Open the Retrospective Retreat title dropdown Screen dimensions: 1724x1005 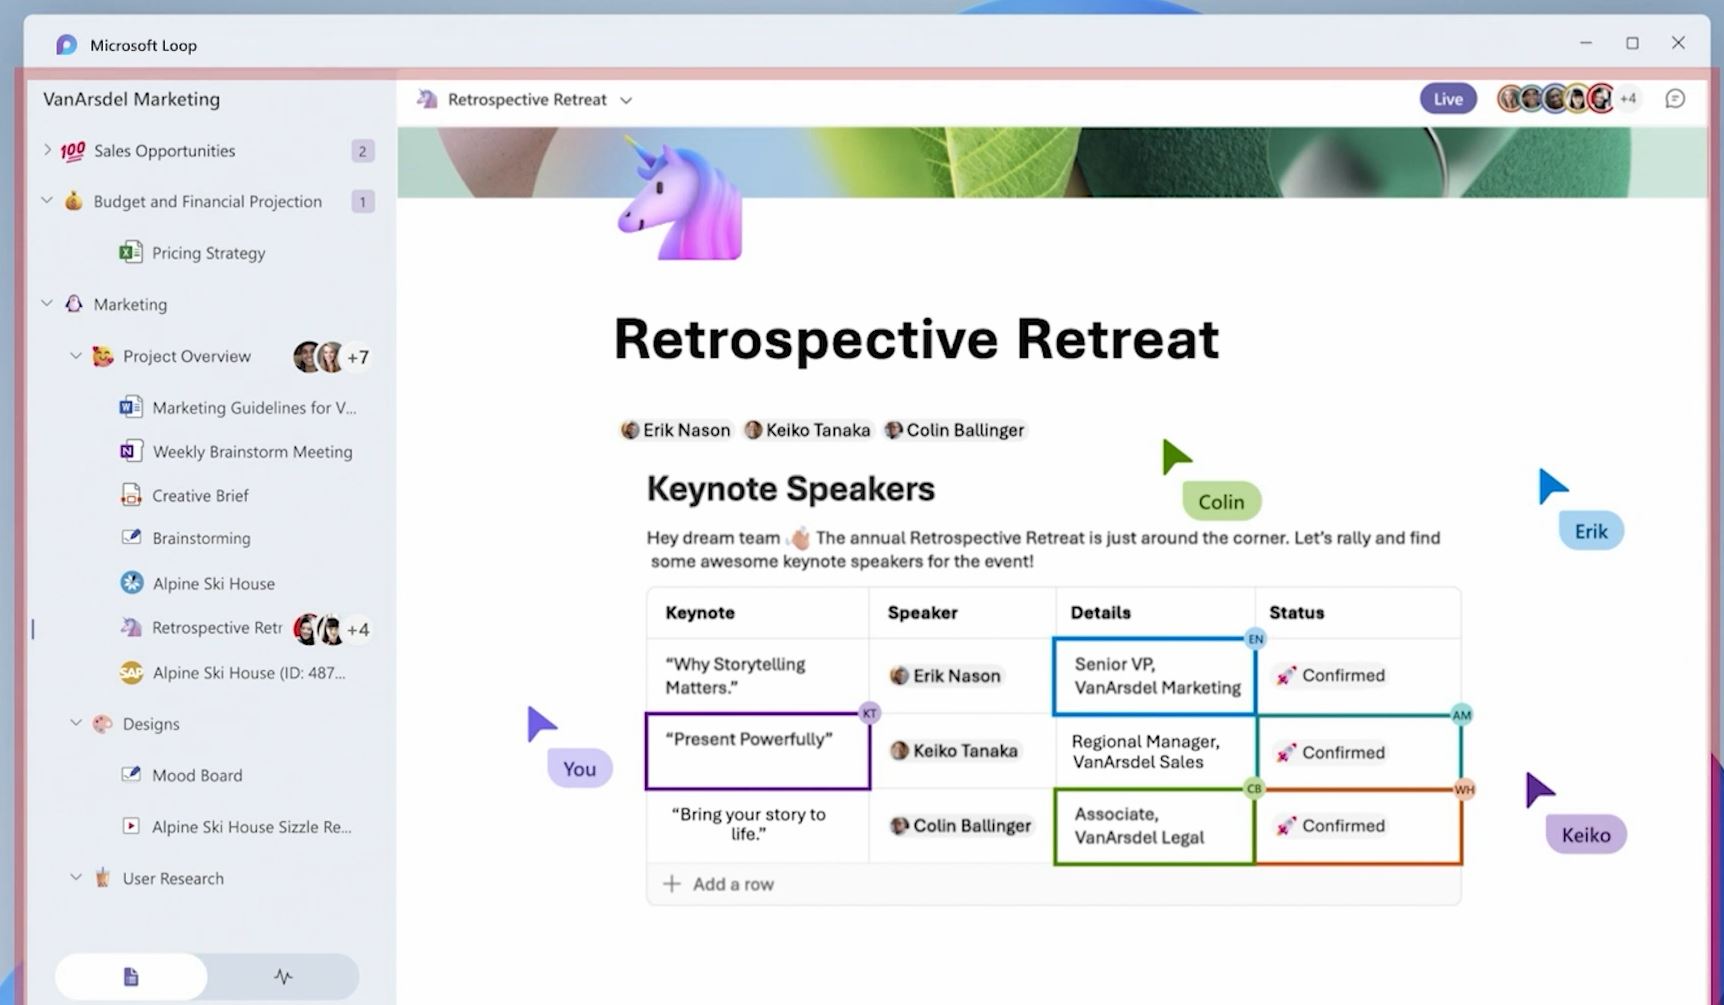pyautogui.click(x=626, y=100)
